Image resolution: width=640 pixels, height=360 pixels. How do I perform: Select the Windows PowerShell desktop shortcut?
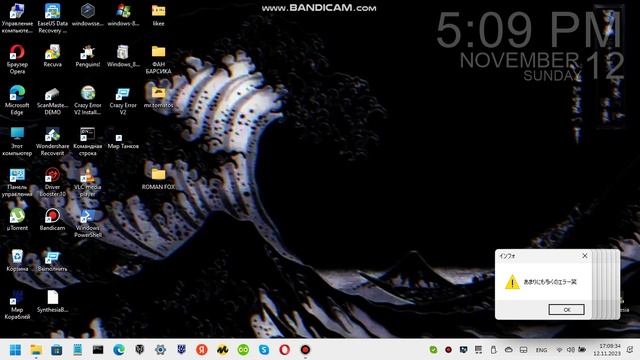(x=88, y=223)
